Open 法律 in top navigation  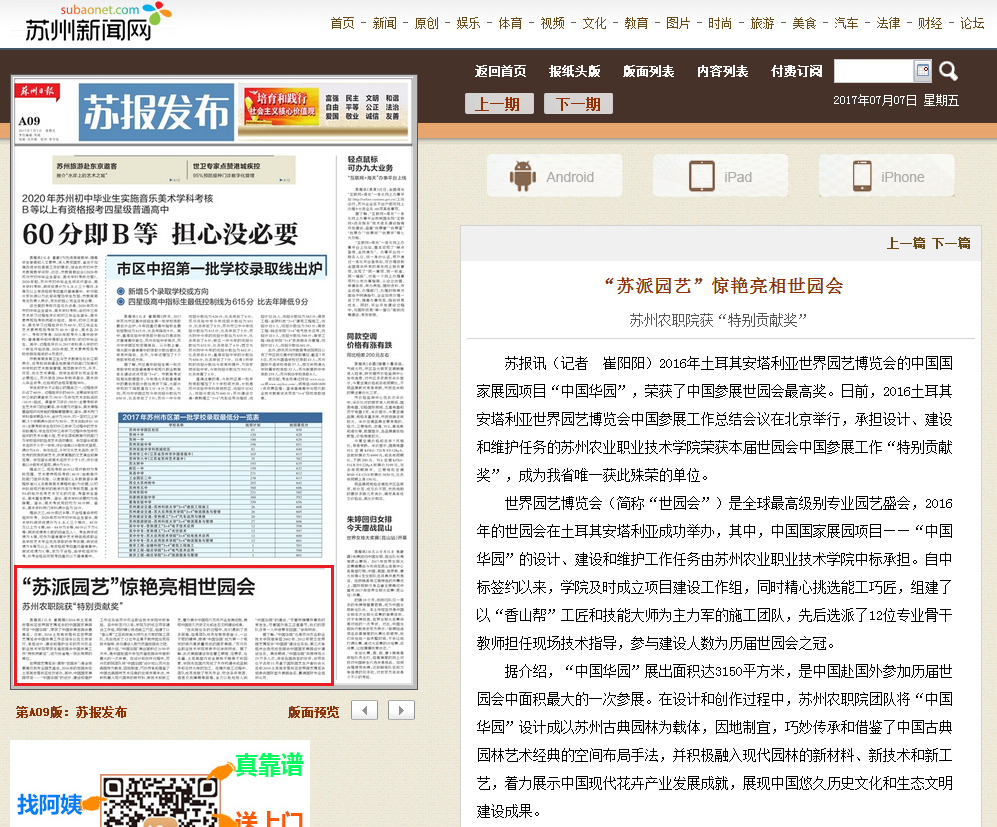click(888, 24)
